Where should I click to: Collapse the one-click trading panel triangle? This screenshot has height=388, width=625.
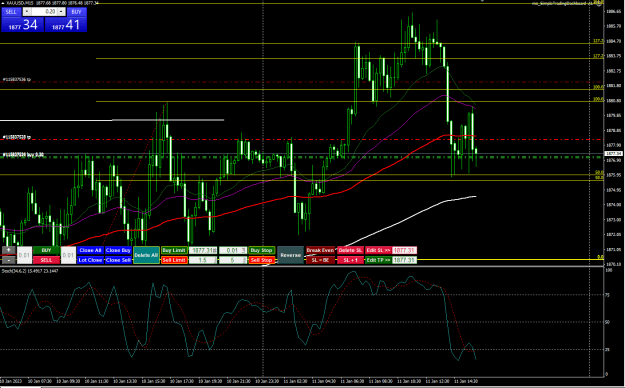coord(3,3)
